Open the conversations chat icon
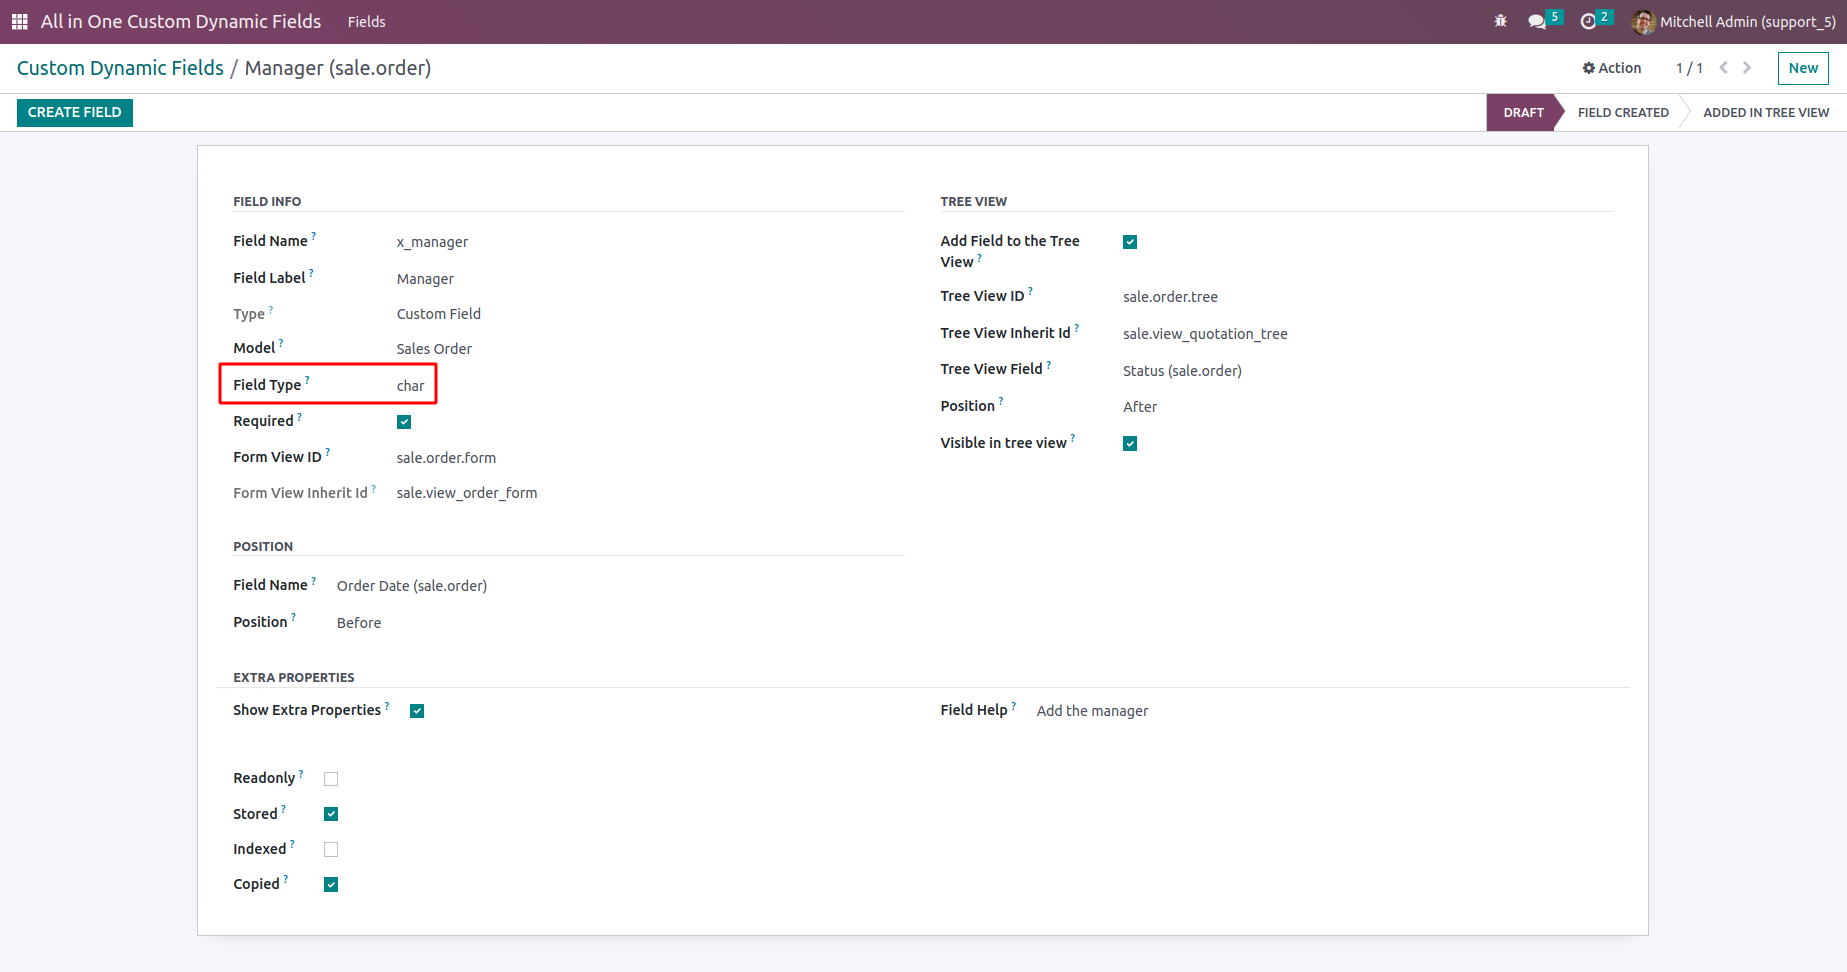The width and height of the screenshot is (1847, 972). pos(1537,21)
